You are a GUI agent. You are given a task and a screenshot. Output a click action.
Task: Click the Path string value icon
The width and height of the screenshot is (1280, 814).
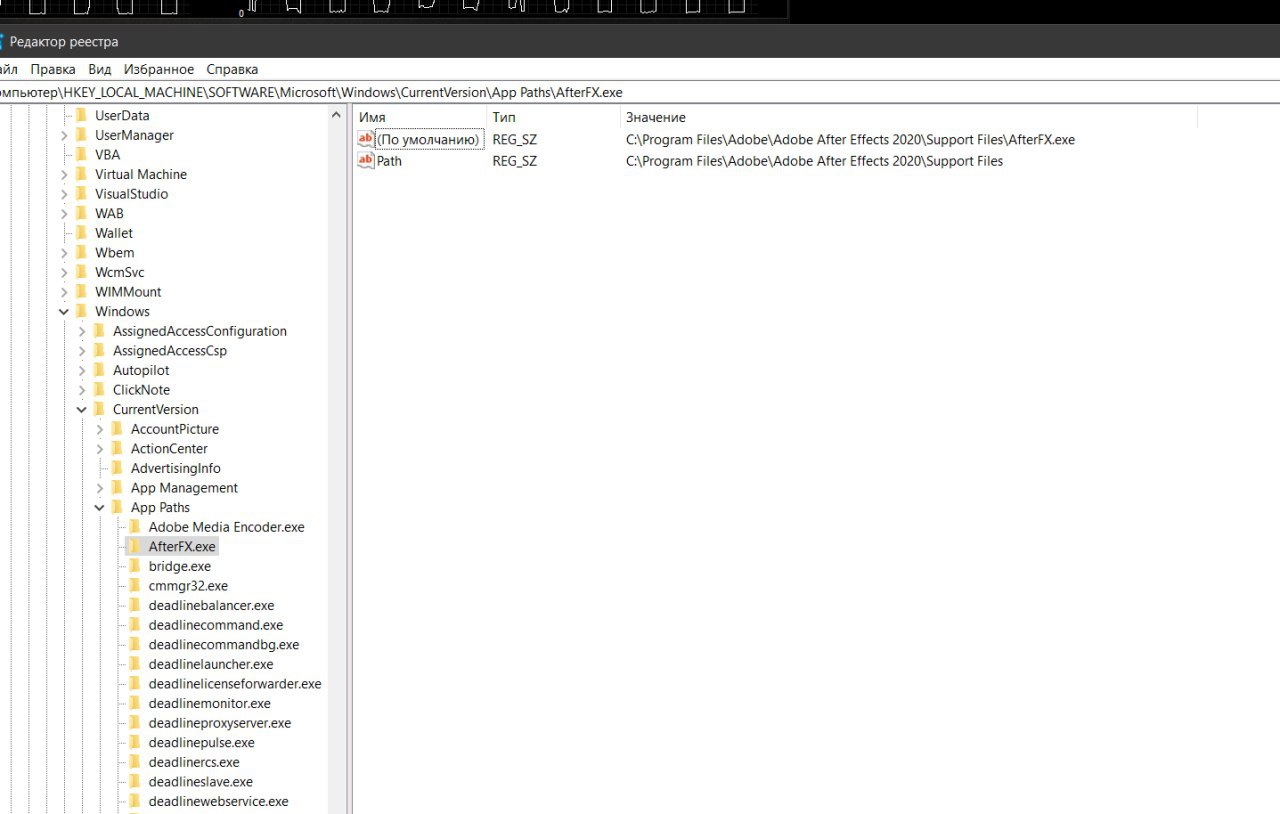tap(366, 160)
